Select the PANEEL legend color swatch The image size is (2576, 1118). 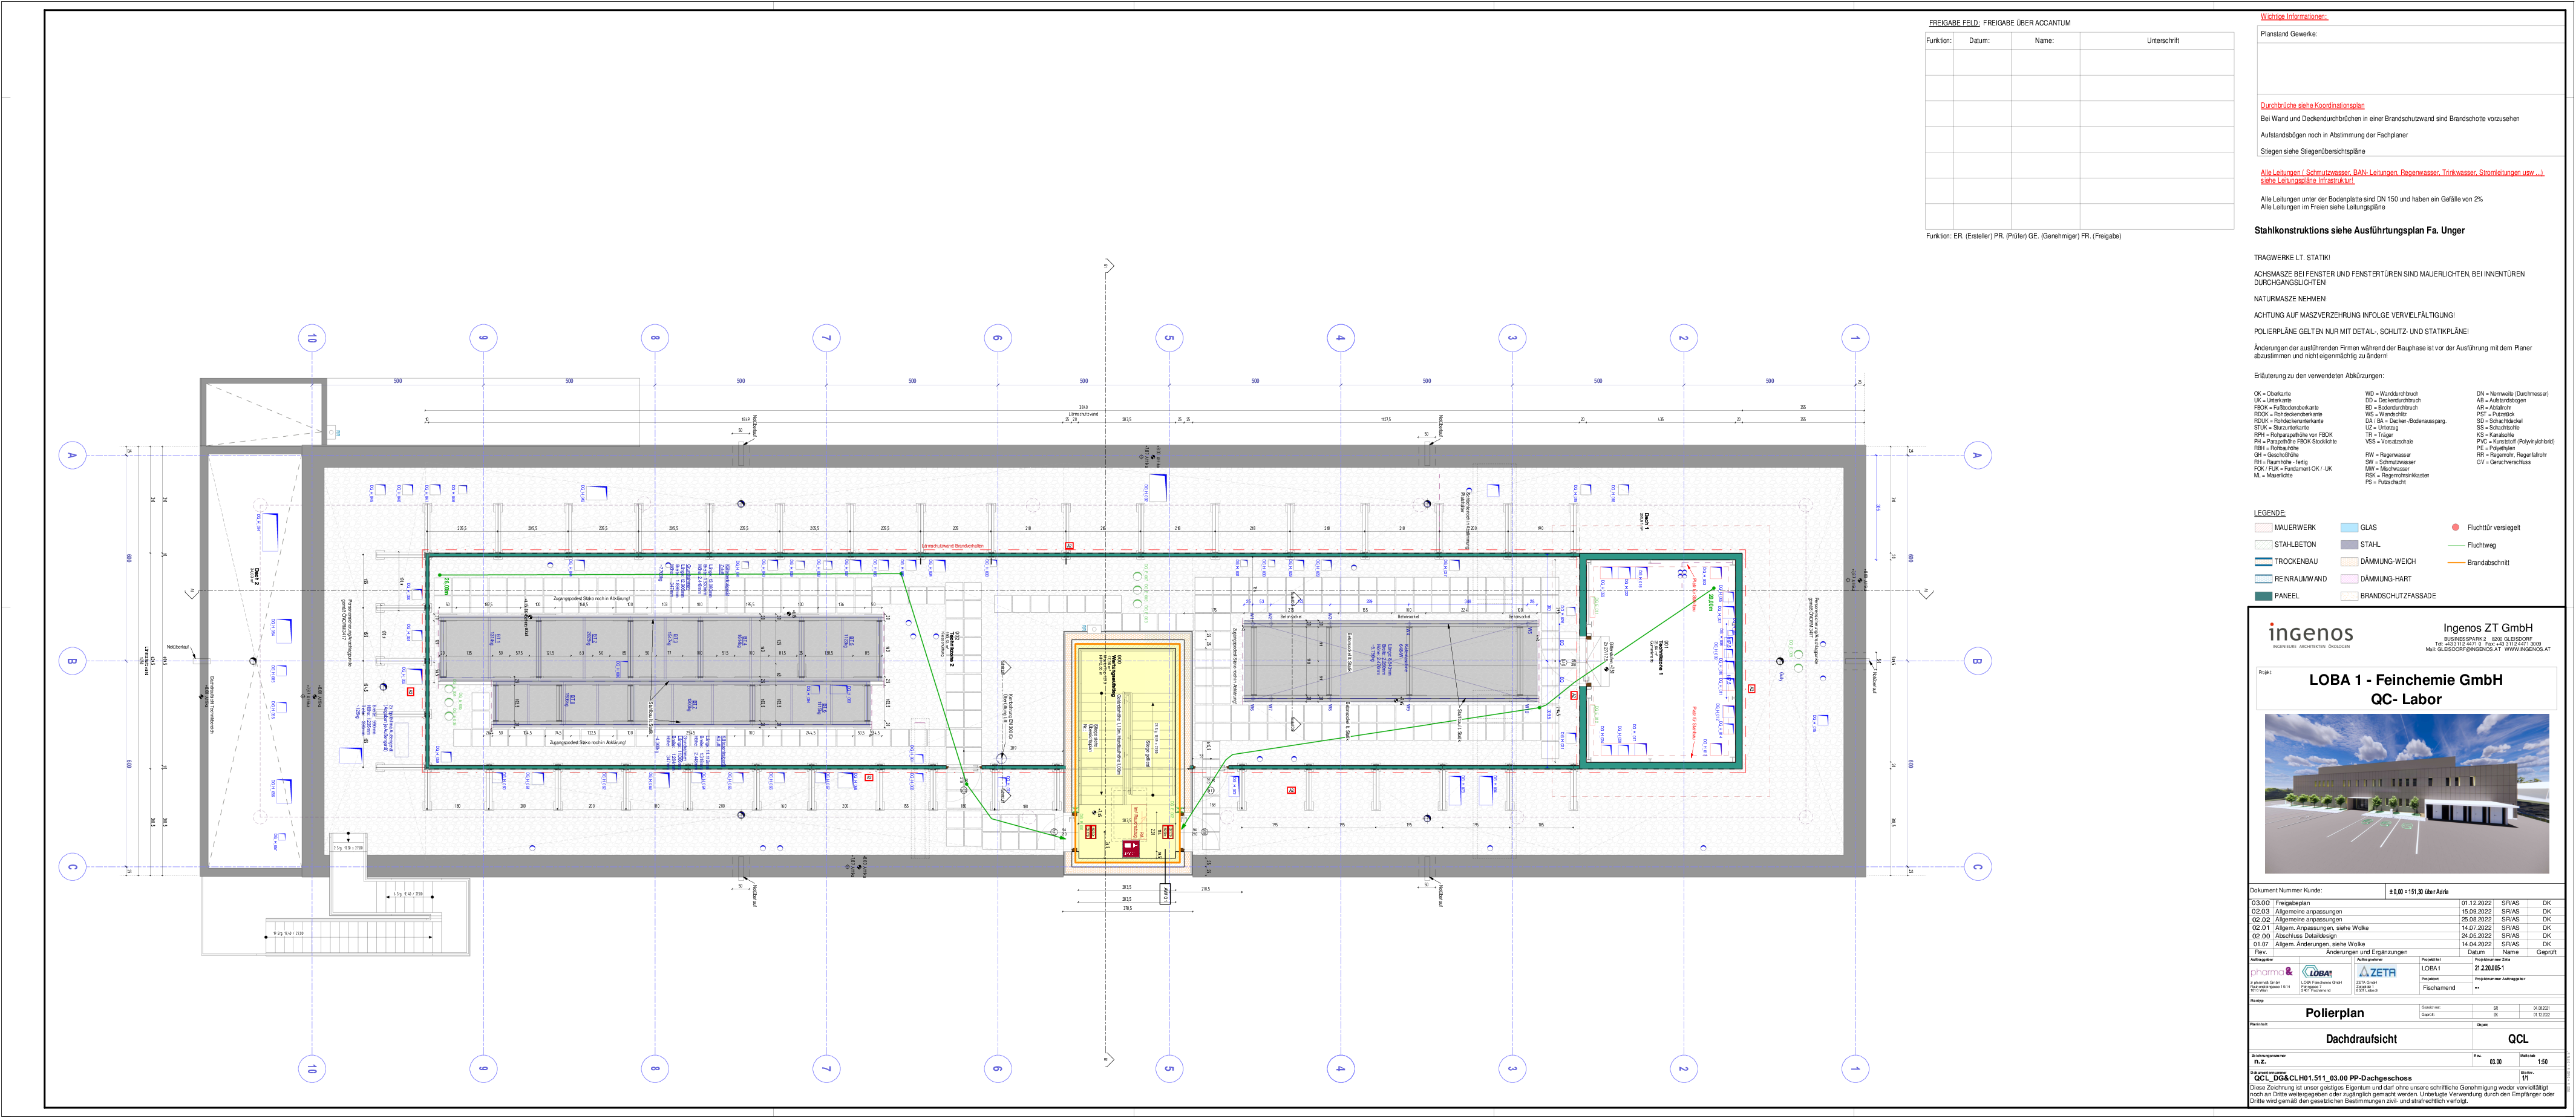coord(2263,596)
